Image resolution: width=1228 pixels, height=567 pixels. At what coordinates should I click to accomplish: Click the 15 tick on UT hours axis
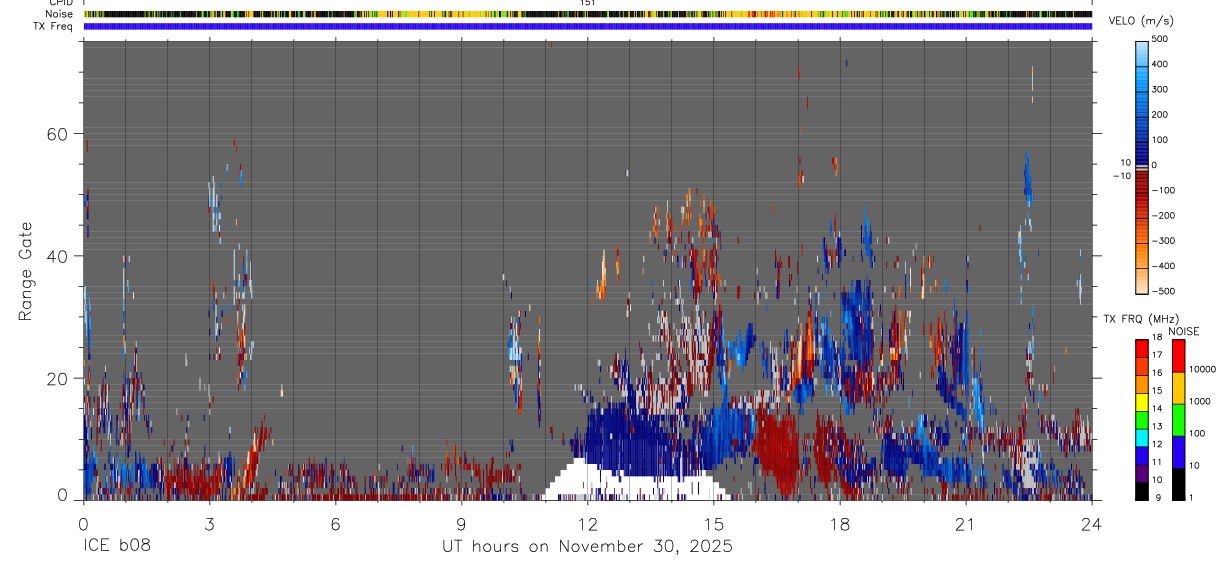pyautogui.click(x=713, y=523)
